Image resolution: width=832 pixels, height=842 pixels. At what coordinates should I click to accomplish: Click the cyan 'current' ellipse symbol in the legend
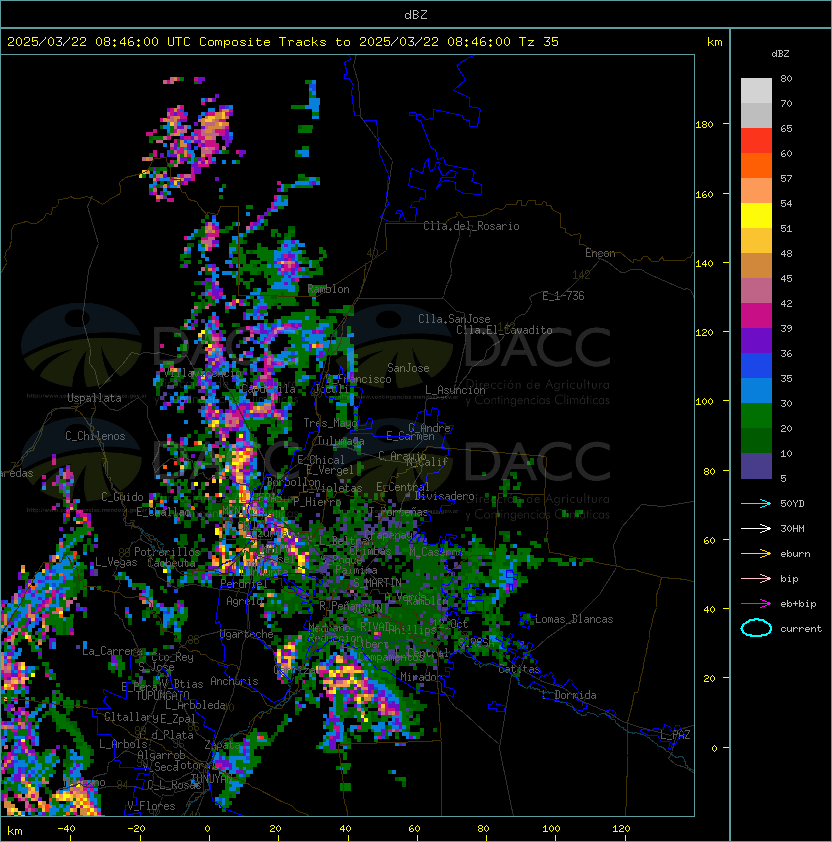tap(756, 628)
